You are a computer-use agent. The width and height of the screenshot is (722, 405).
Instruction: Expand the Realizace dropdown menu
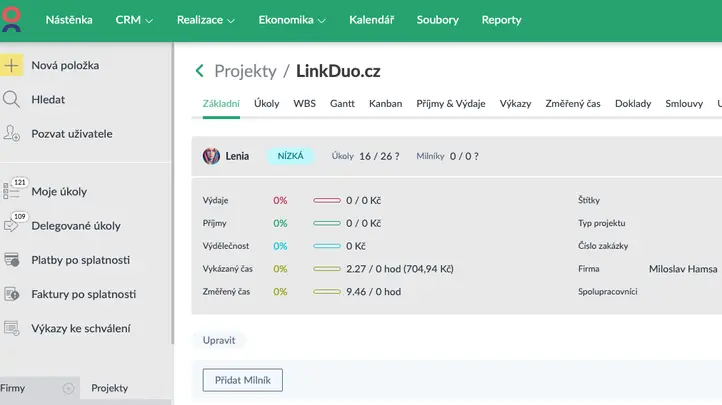[x=205, y=20]
